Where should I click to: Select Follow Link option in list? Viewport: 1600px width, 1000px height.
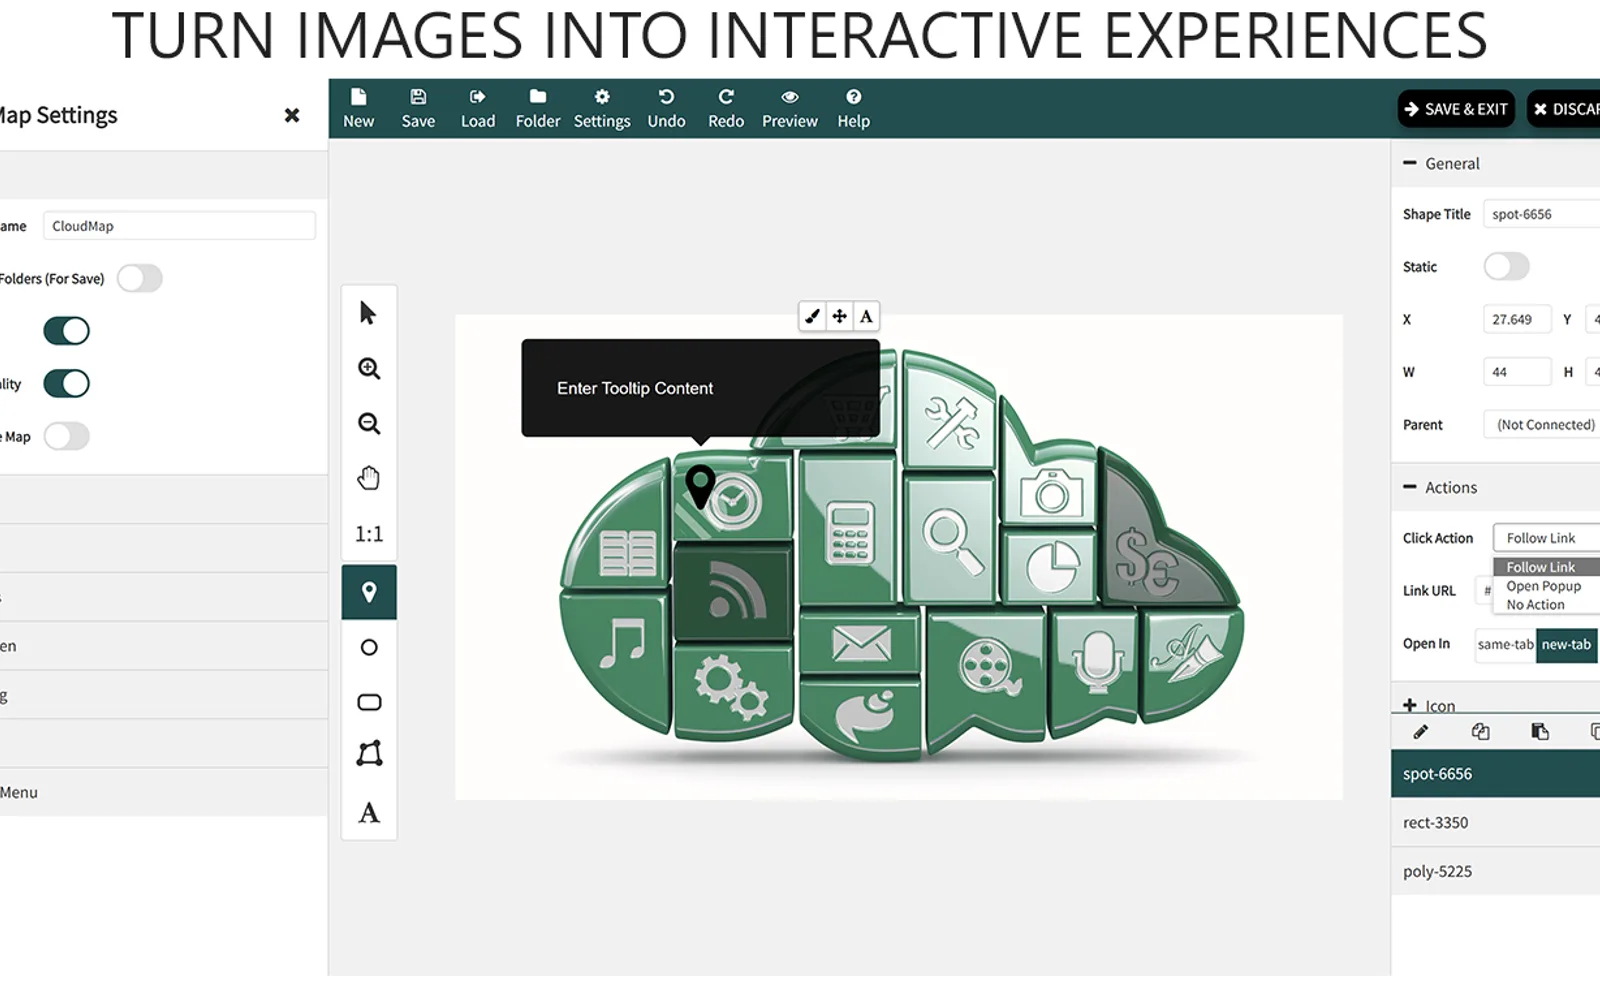pos(1546,567)
